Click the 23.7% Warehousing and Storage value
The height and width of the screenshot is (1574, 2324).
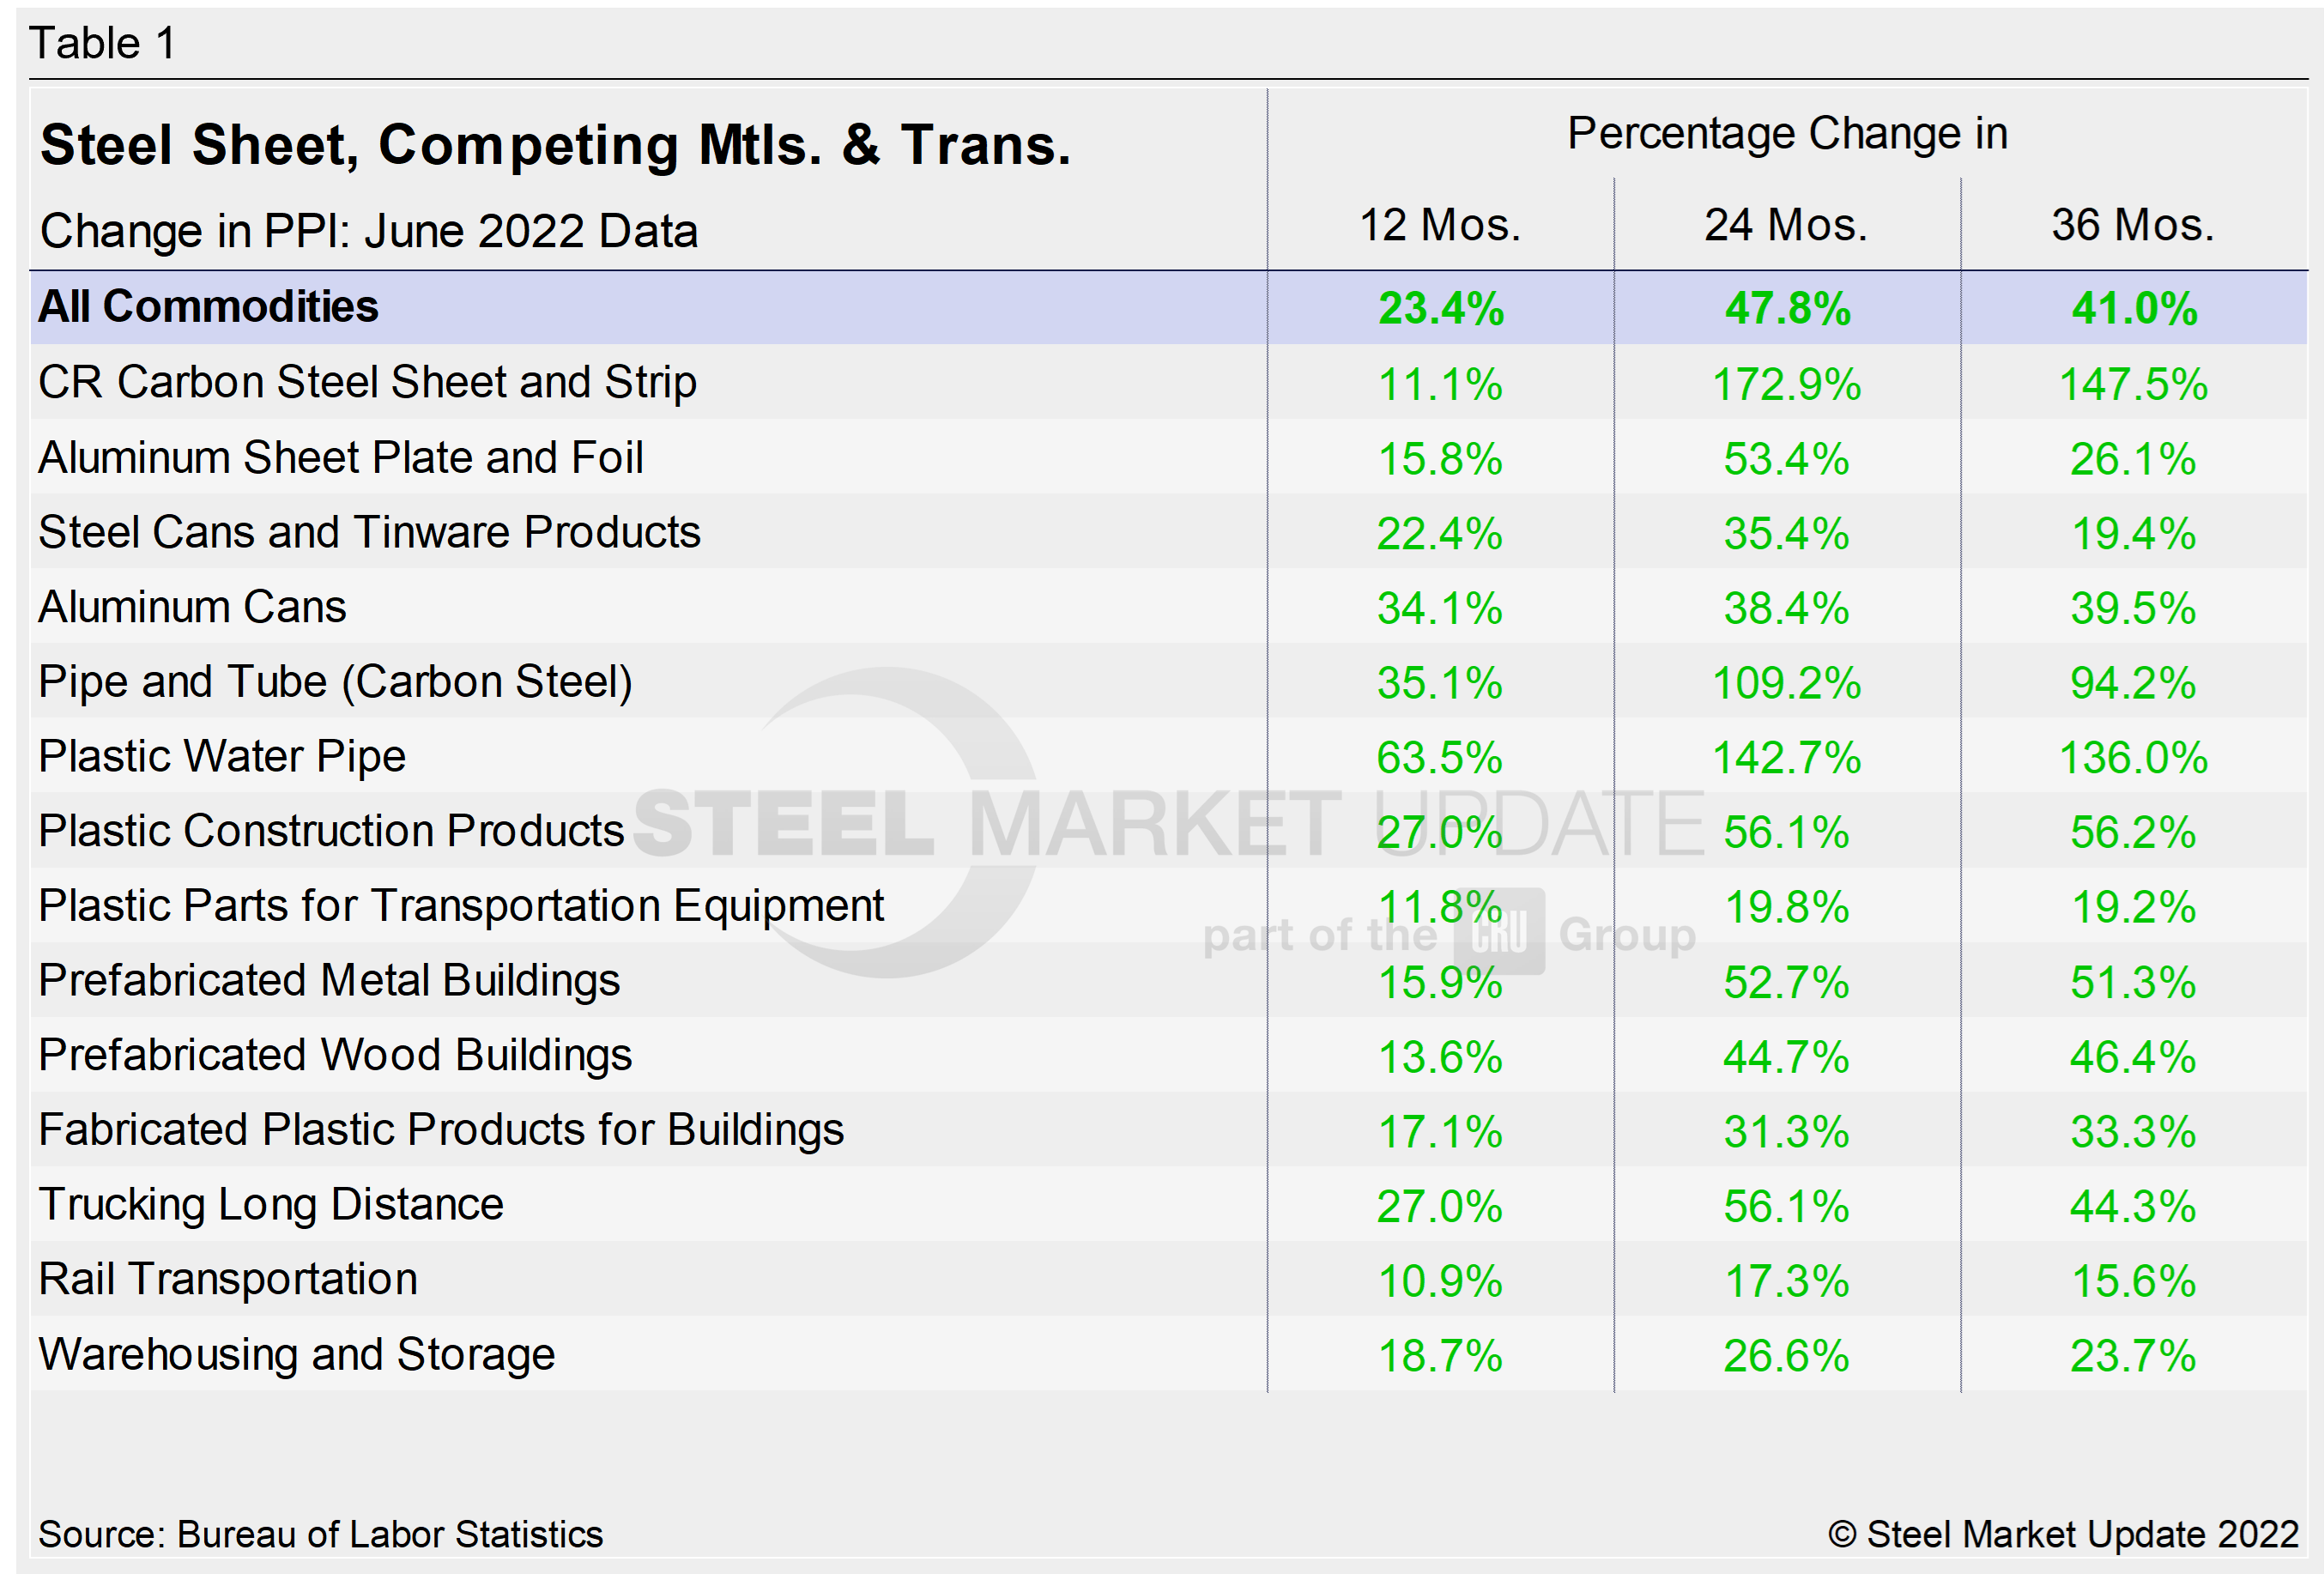(2132, 1356)
